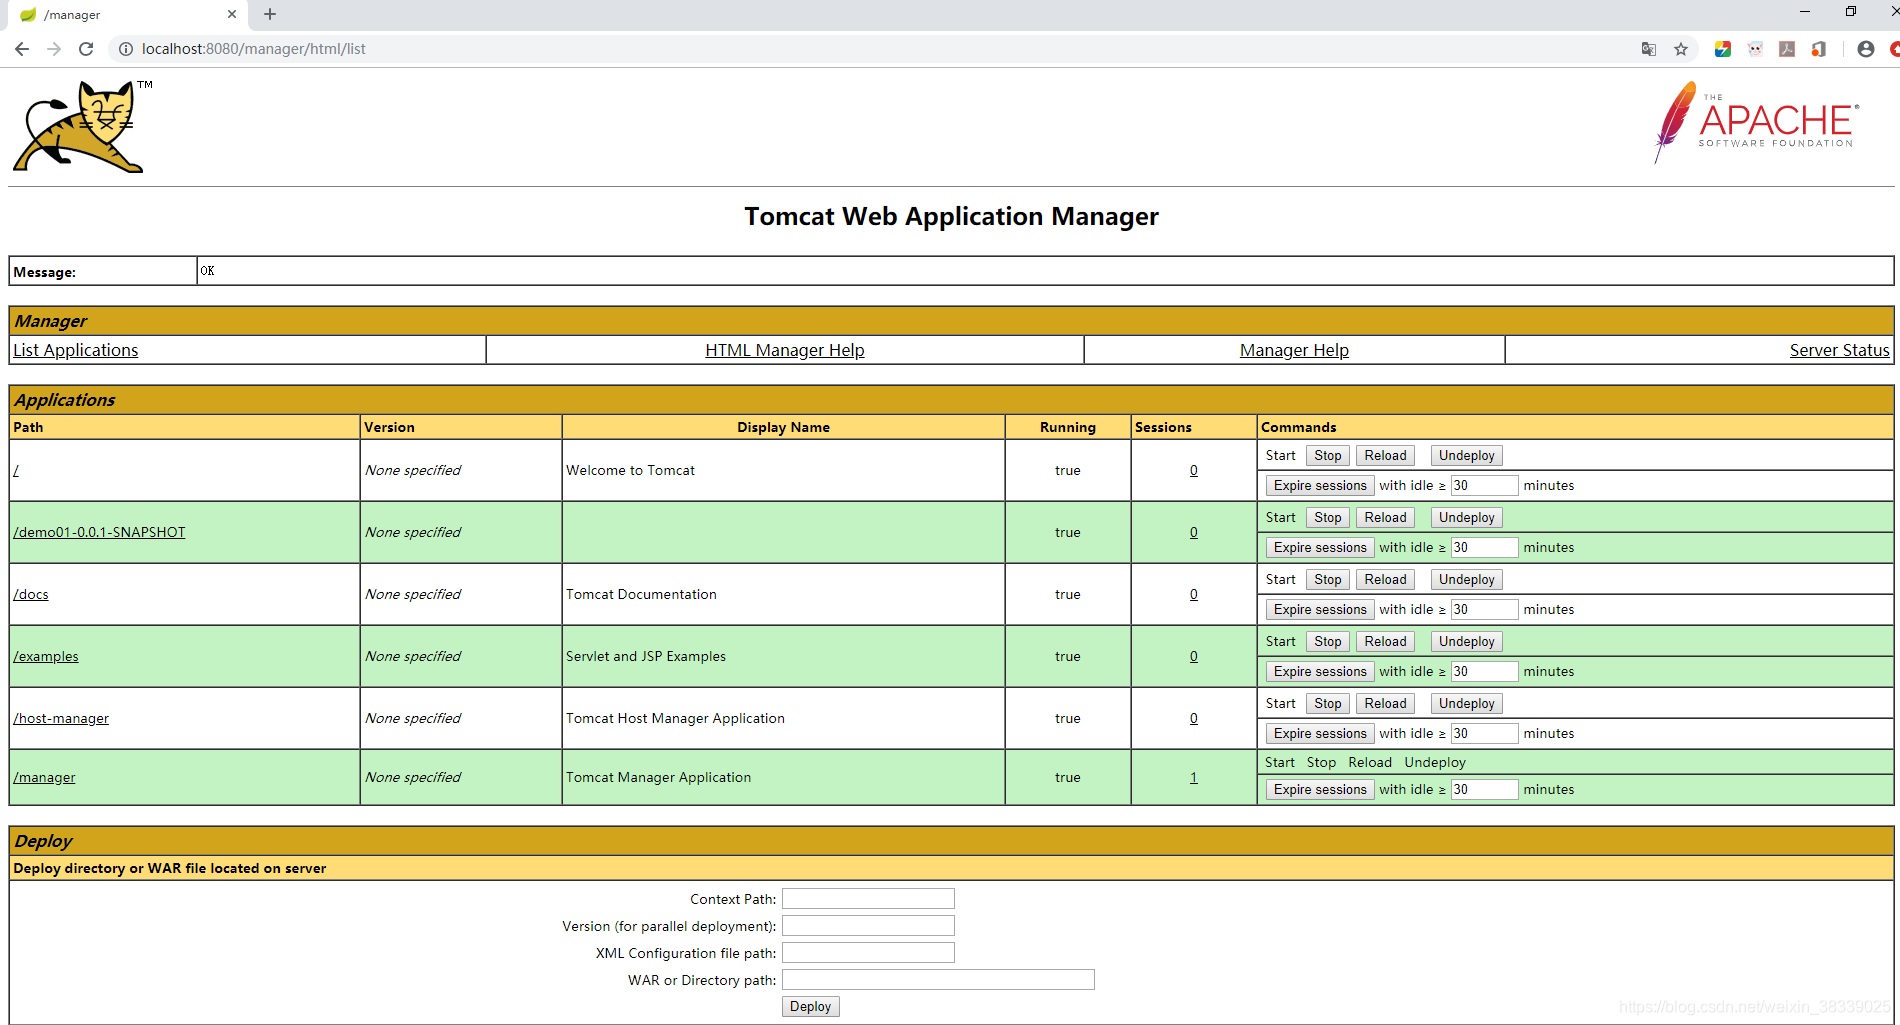Edit idle minutes field for /manager
The width and height of the screenshot is (1900, 1025).
coord(1485,789)
